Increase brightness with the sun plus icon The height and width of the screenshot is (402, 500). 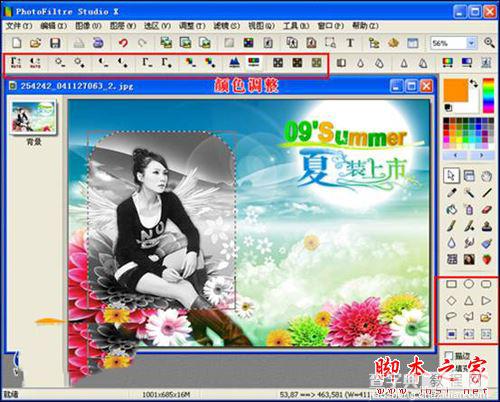79,62
